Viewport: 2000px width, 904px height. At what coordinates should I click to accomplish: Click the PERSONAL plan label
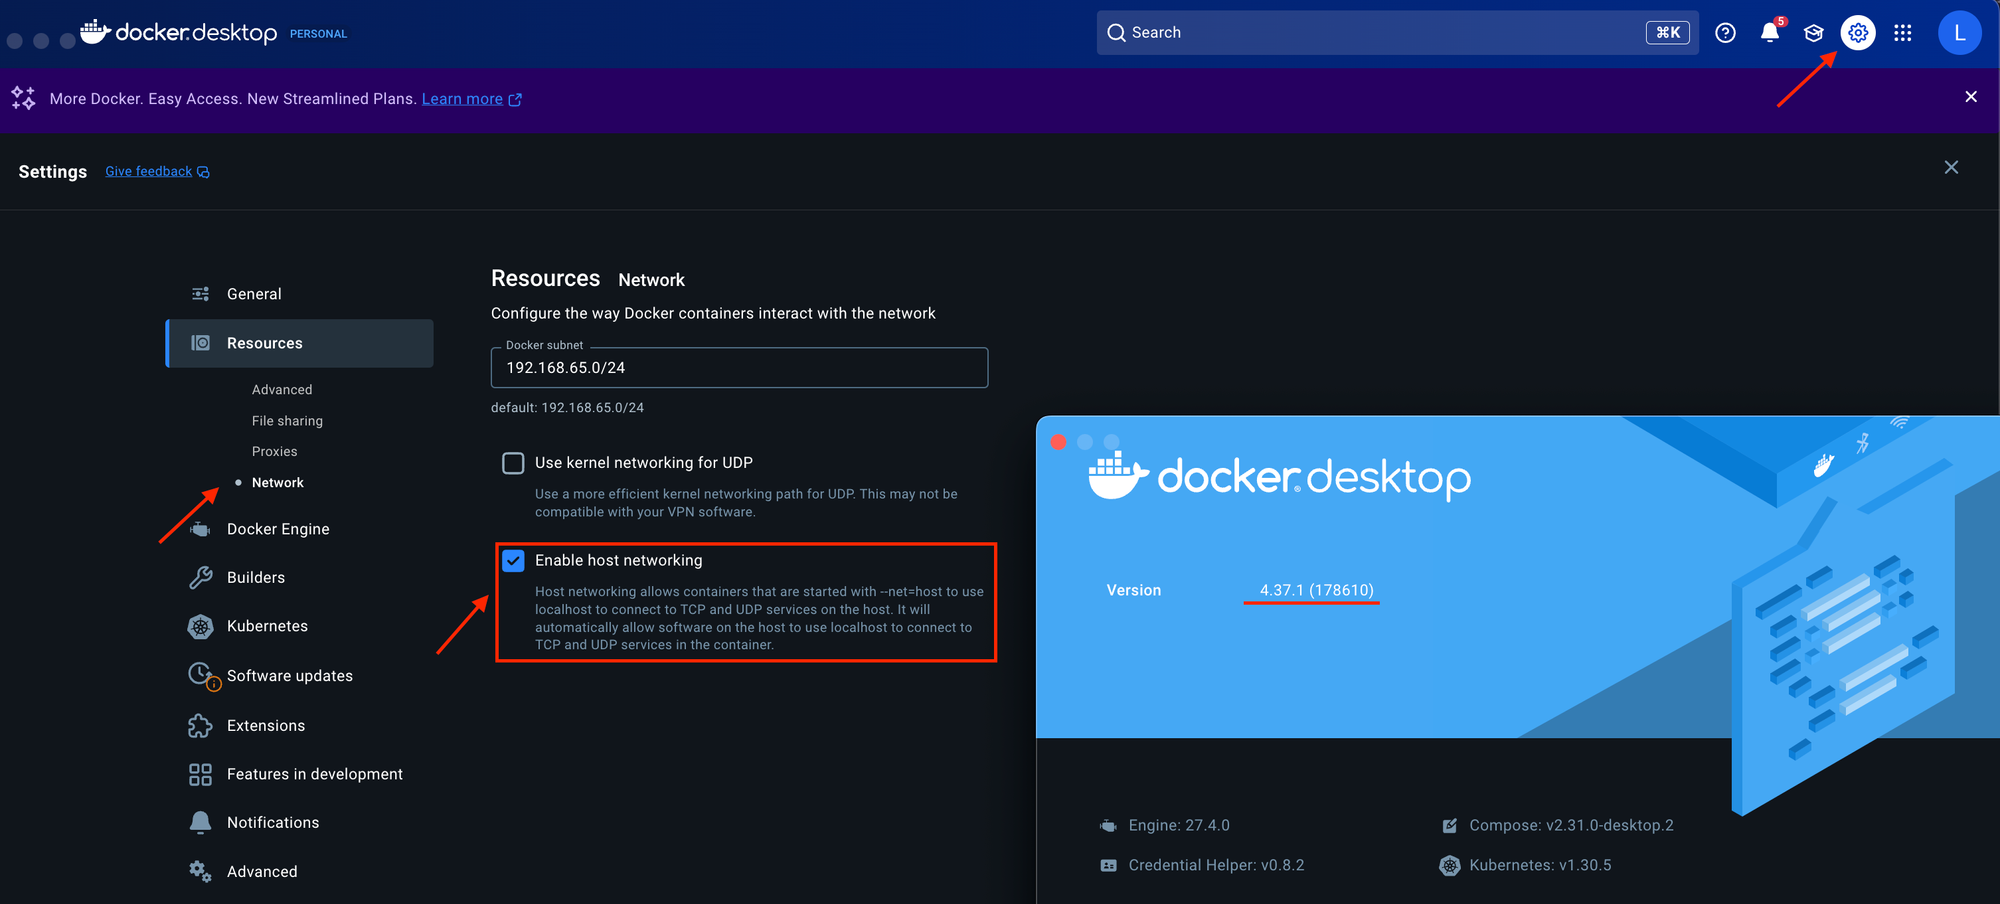pyautogui.click(x=318, y=34)
